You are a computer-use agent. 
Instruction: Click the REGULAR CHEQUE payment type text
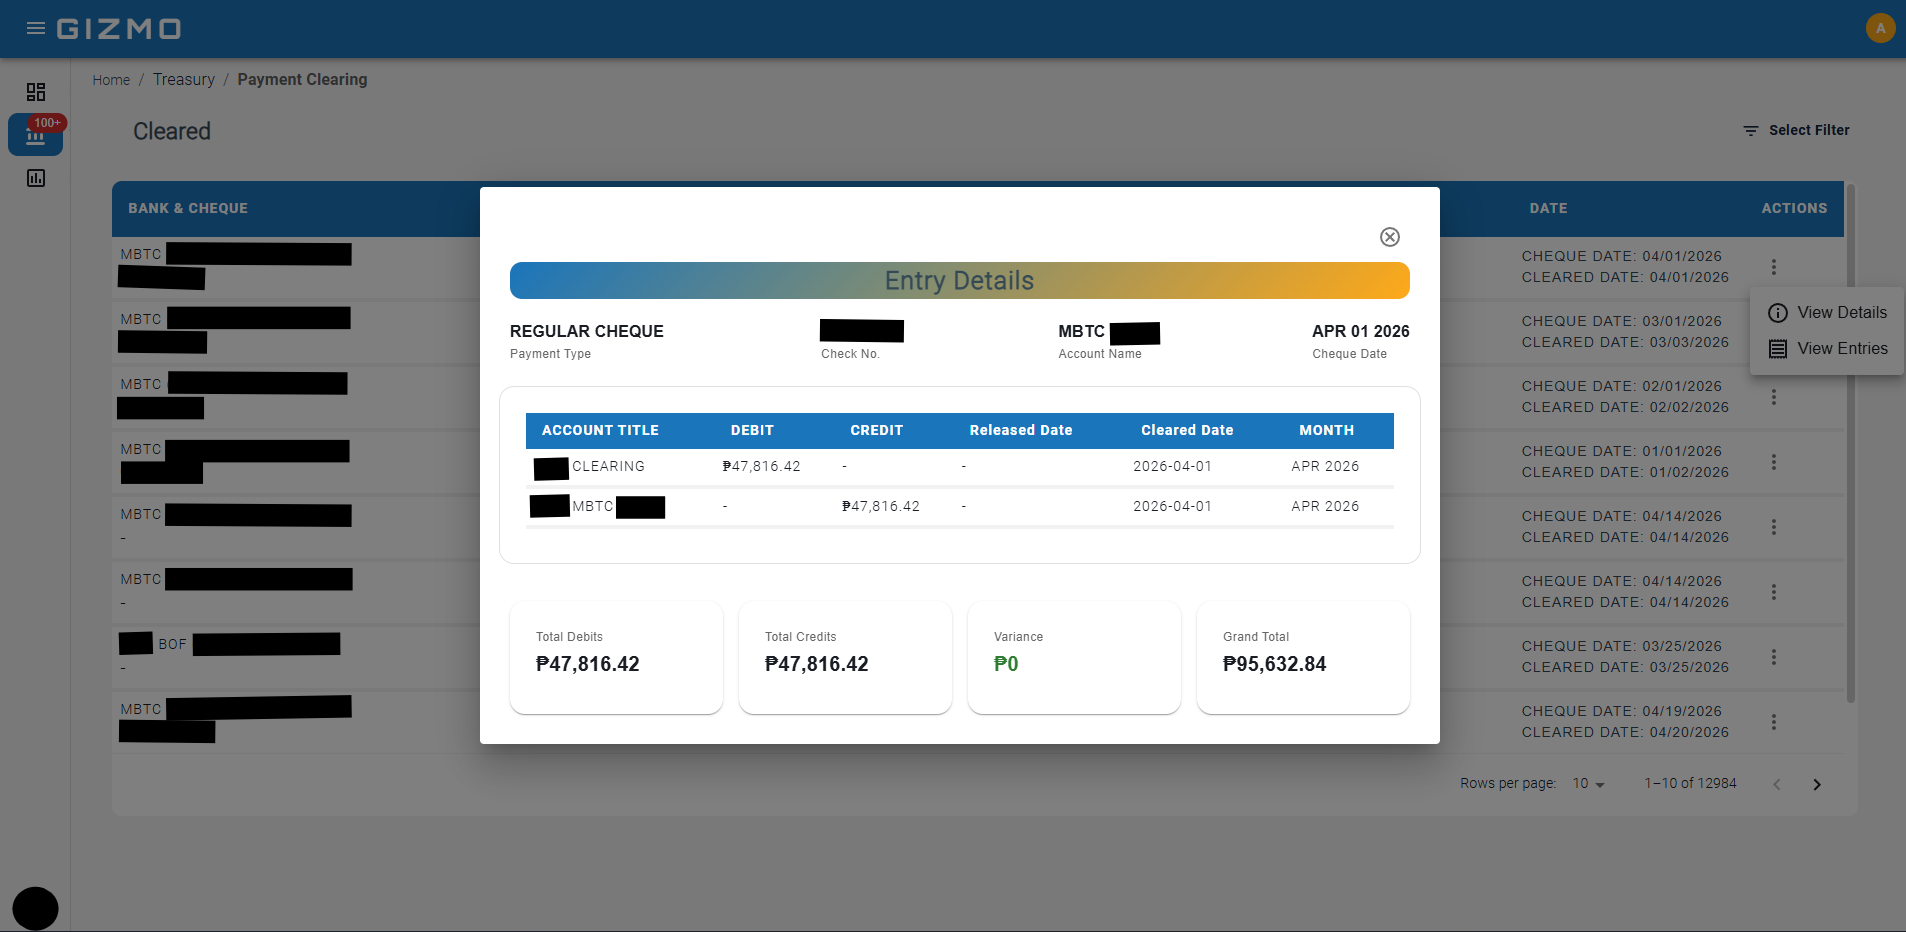tap(587, 331)
